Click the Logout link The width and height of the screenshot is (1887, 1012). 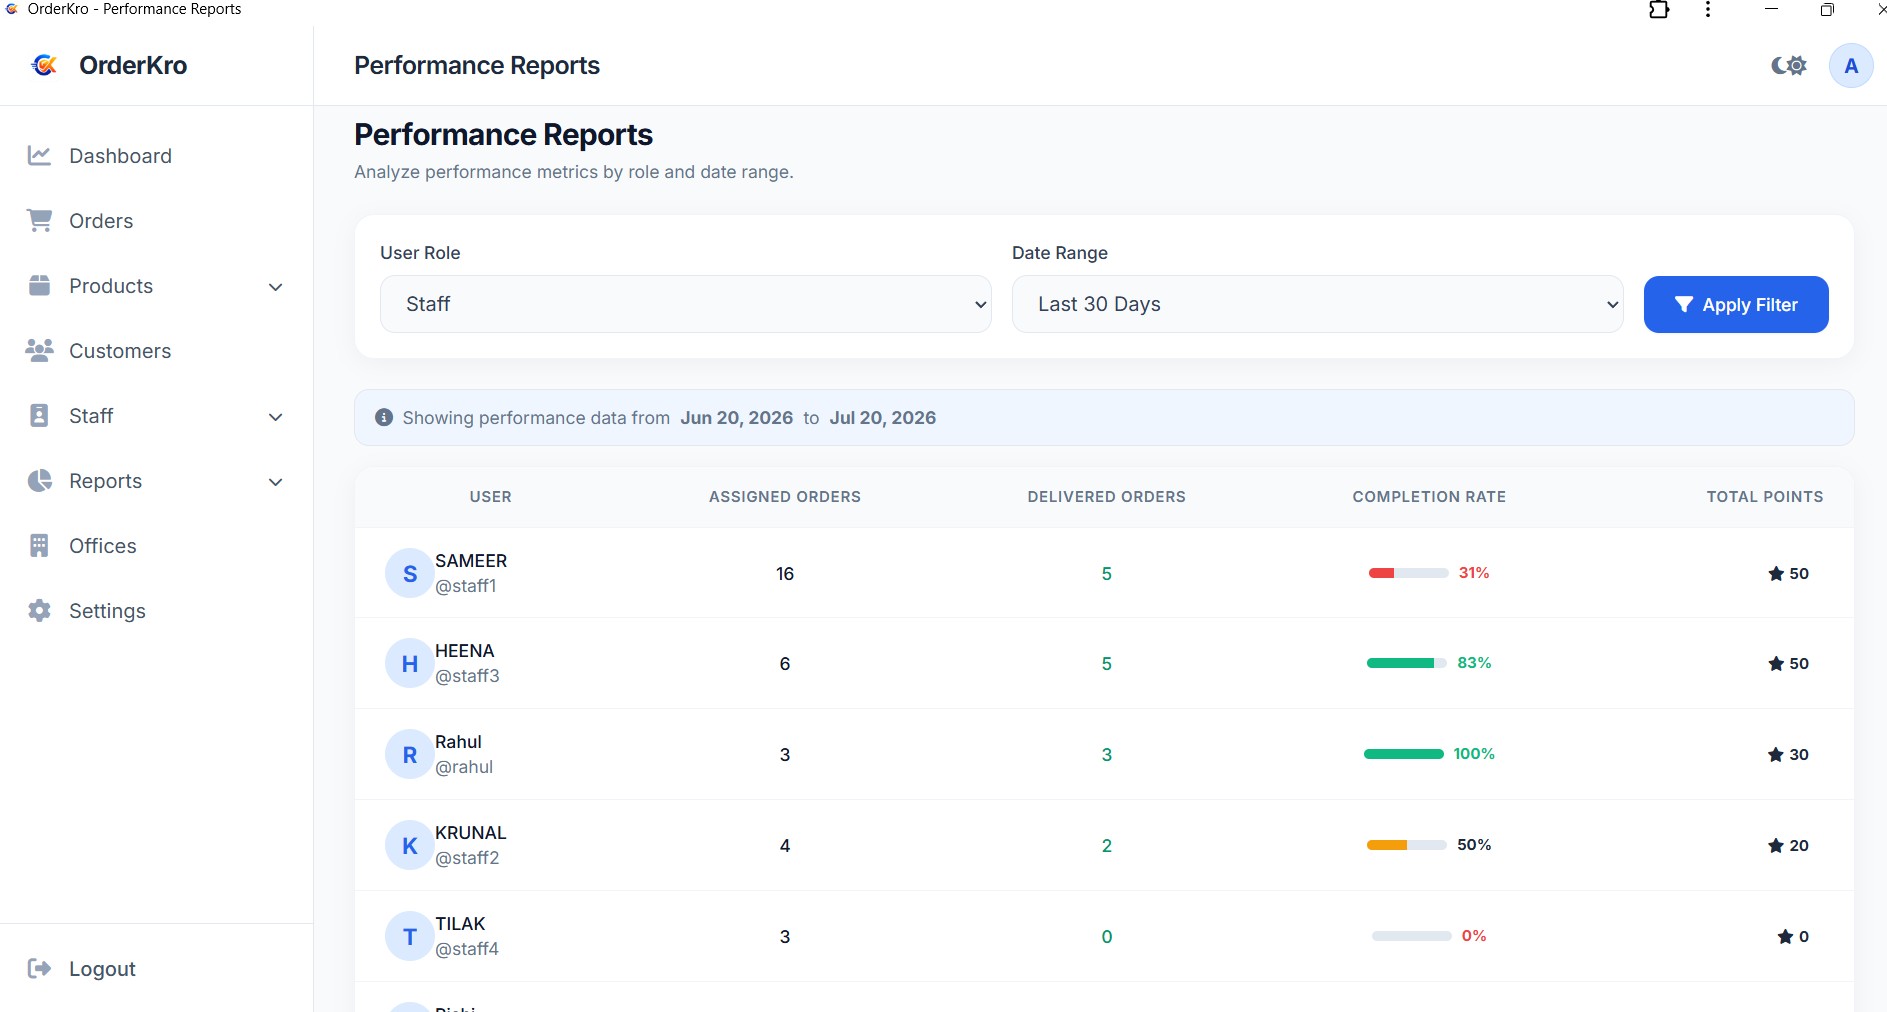tap(102, 968)
